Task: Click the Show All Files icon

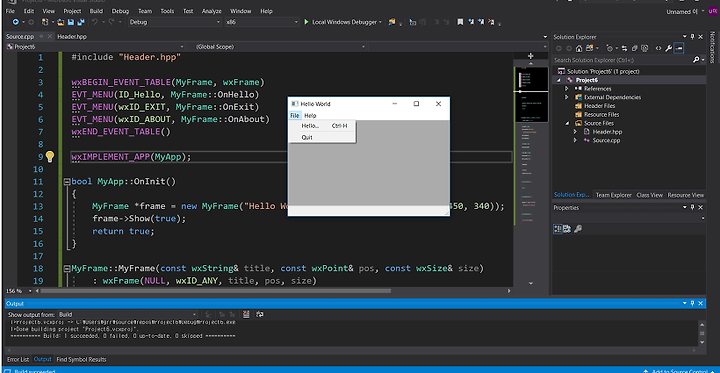Action: point(645,48)
